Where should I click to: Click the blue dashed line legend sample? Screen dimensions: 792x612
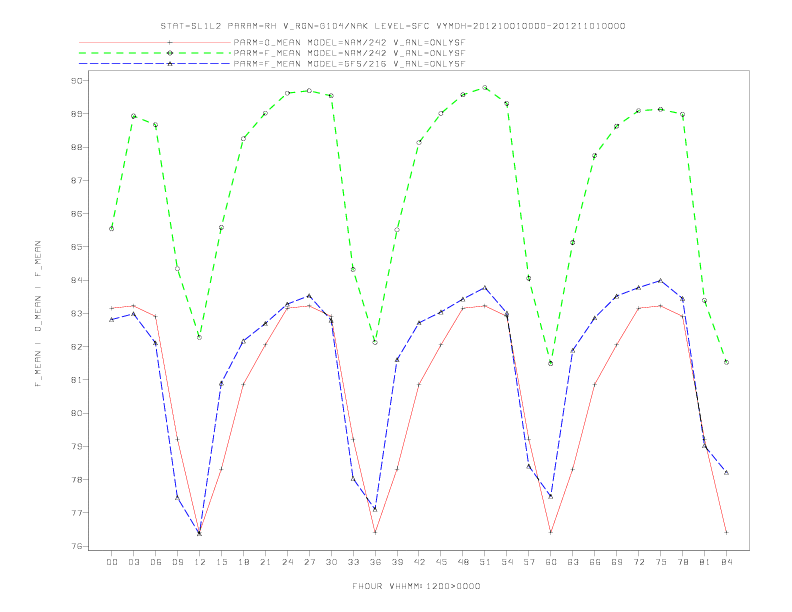point(155,64)
